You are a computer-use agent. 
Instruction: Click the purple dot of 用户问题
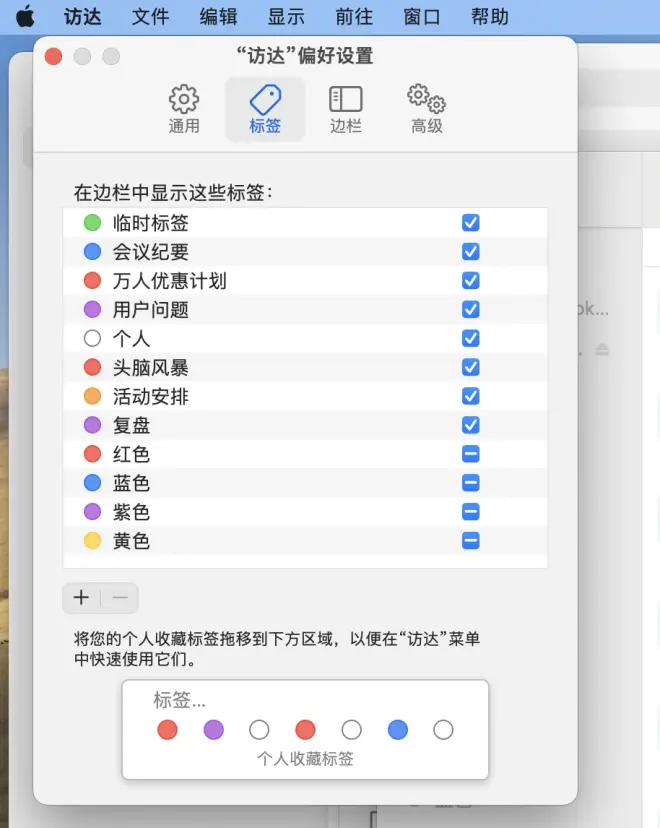tap(92, 309)
